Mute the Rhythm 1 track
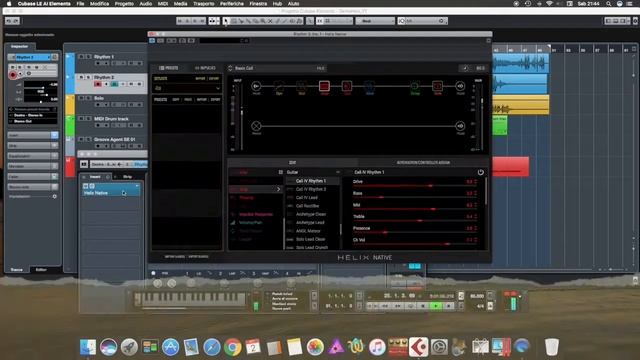640x360 pixels. point(81,56)
